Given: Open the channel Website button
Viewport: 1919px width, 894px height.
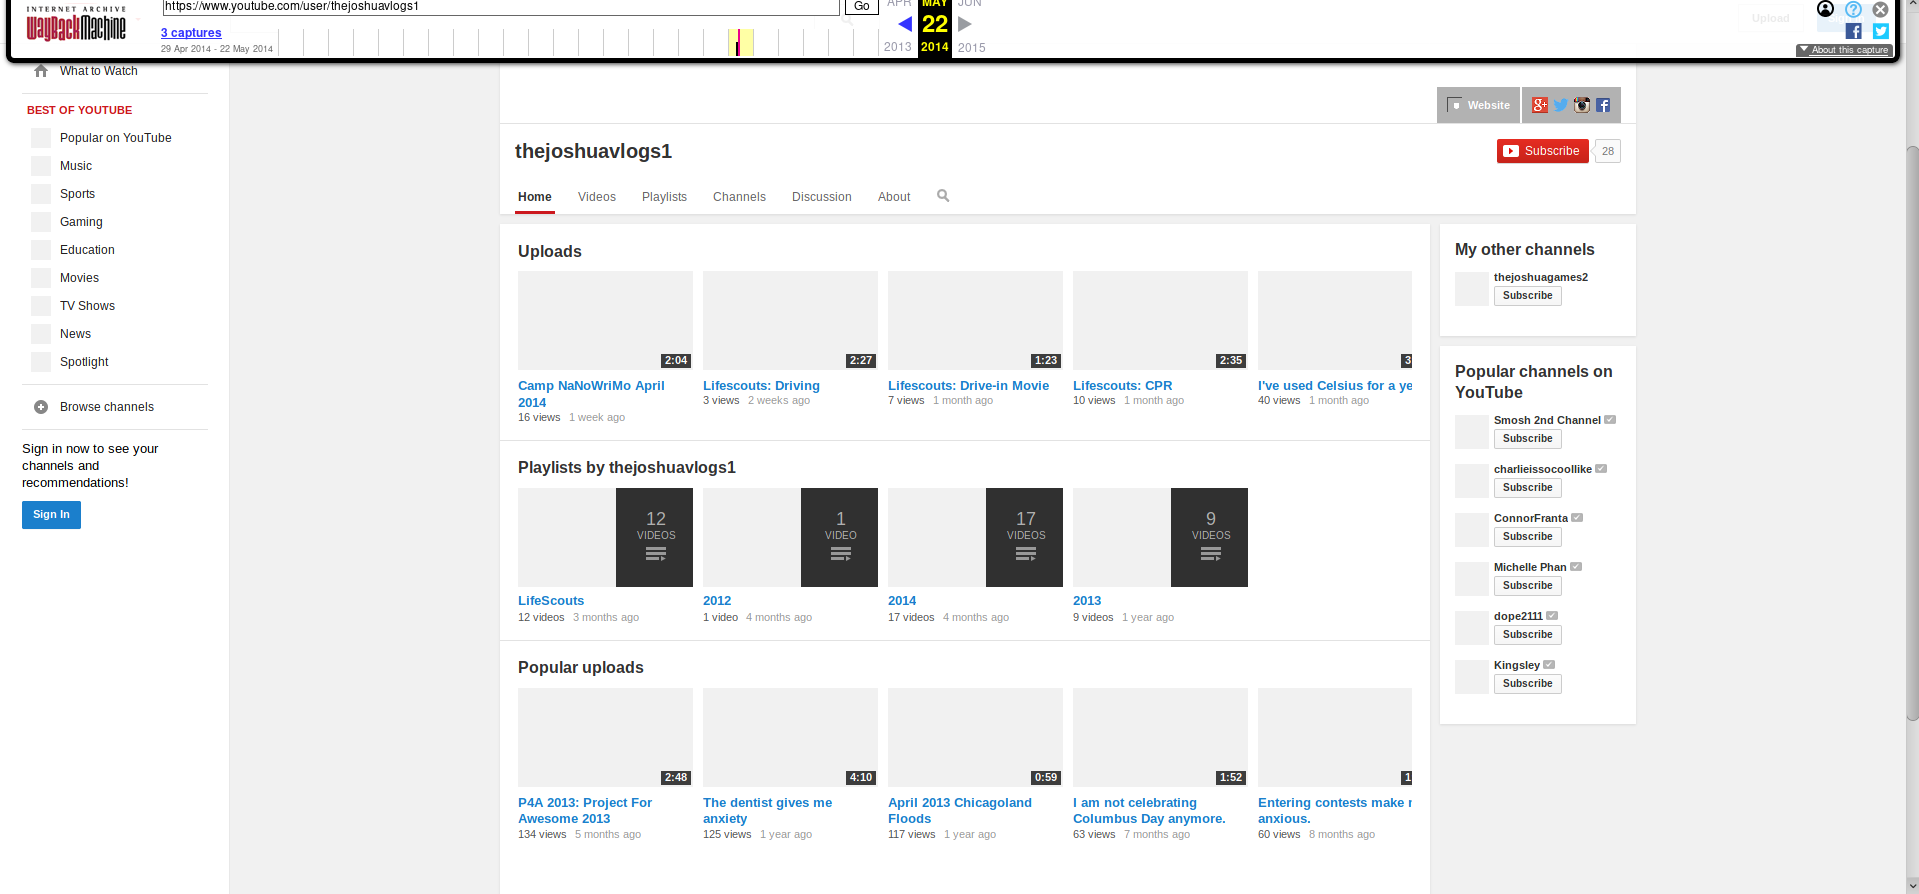Looking at the screenshot, I should pyautogui.click(x=1478, y=105).
